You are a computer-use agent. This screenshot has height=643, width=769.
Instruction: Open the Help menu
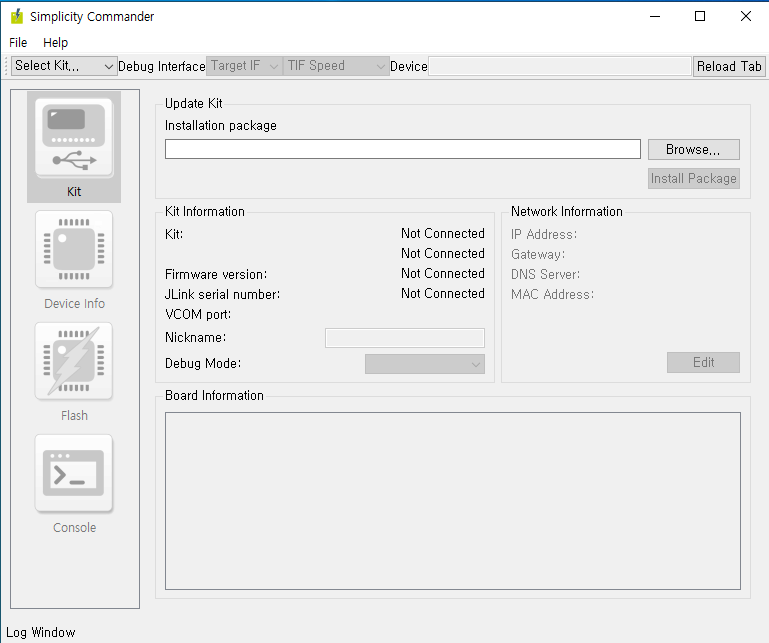coord(55,43)
